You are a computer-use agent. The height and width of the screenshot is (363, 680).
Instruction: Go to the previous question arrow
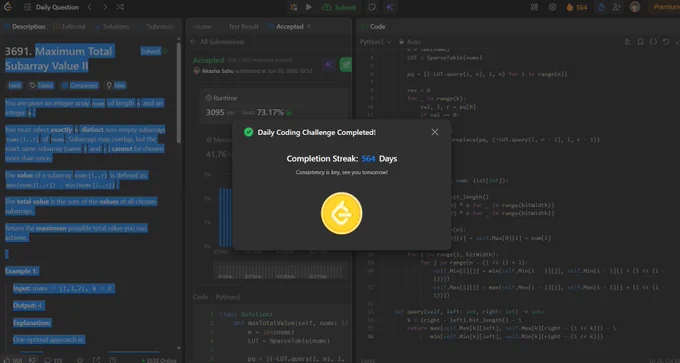[90, 7]
